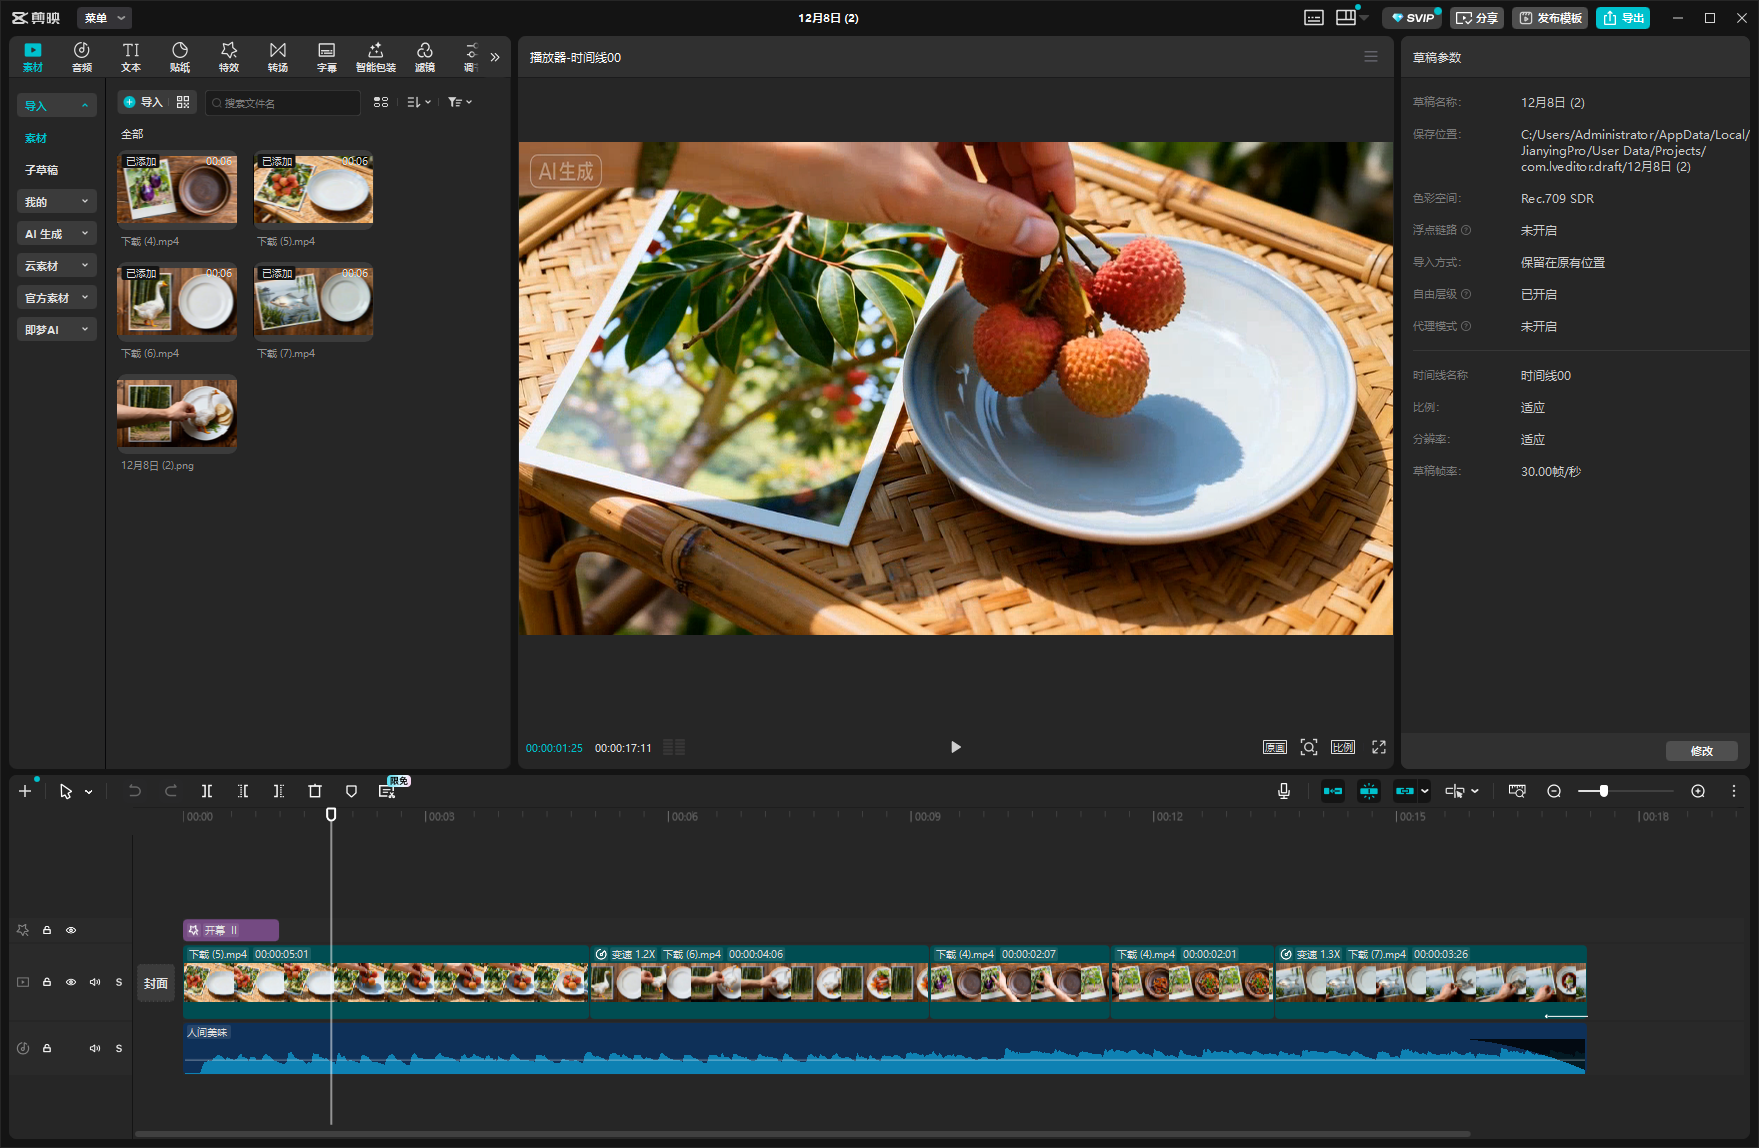Expand the AI 生成 sidebar section

click(x=56, y=234)
